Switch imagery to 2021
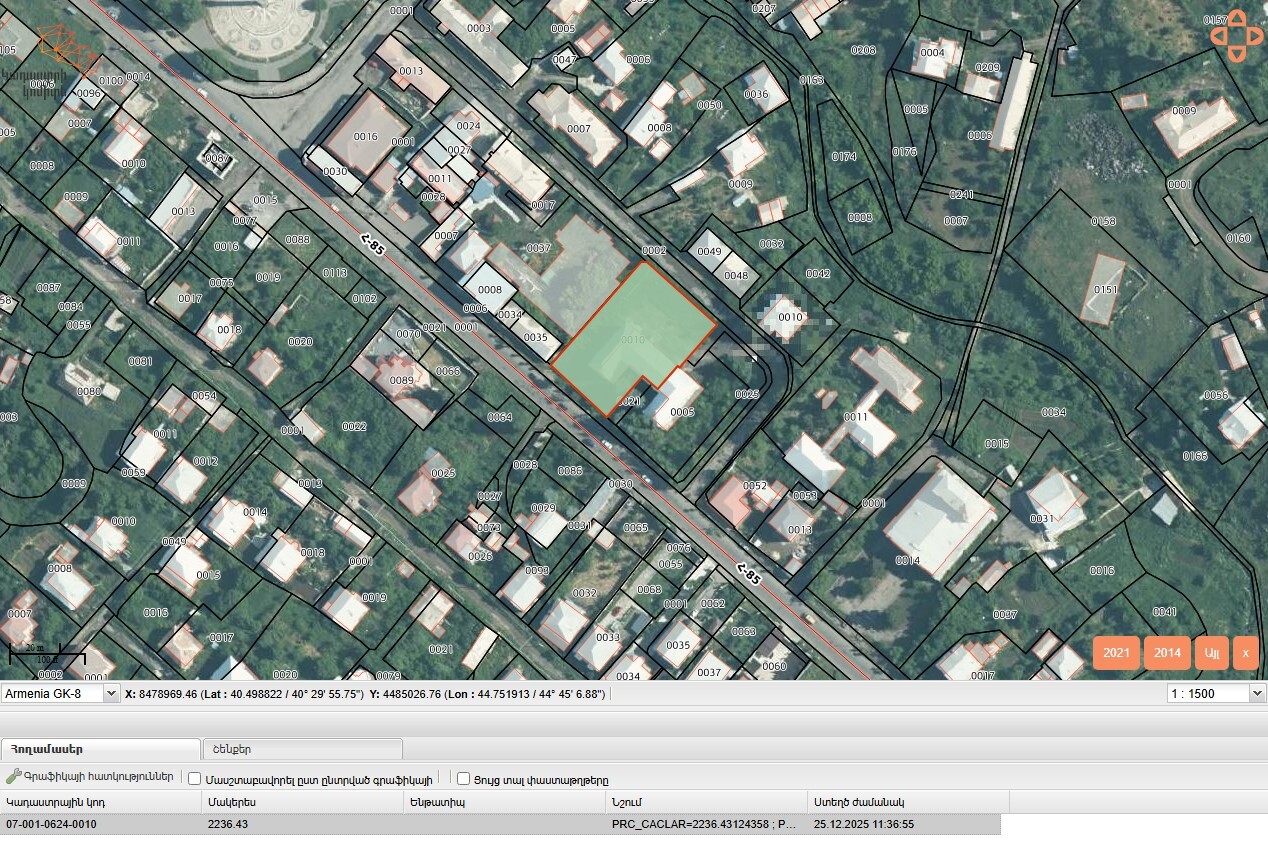The width and height of the screenshot is (1268, 856). point(1116,653)
